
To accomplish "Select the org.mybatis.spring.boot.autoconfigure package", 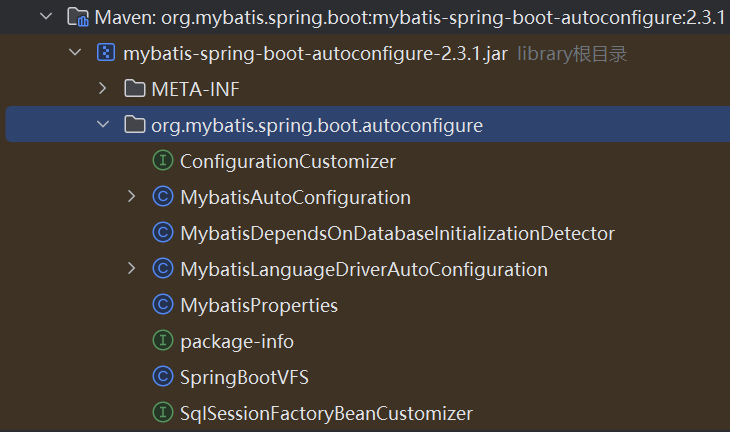I will (317, 125).
